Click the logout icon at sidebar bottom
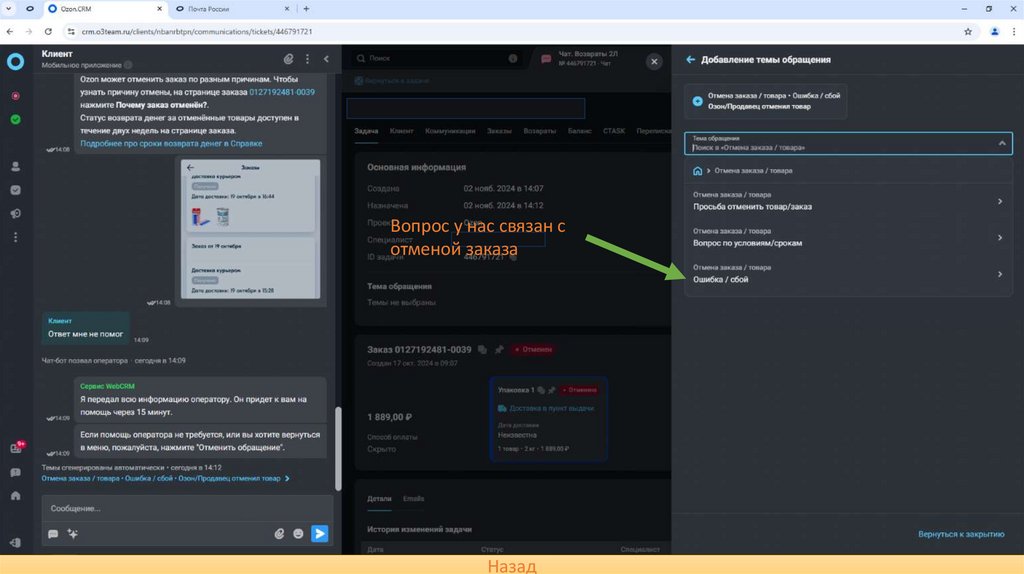This screenshot has height=574, width=1024. (x=15, y=543)
